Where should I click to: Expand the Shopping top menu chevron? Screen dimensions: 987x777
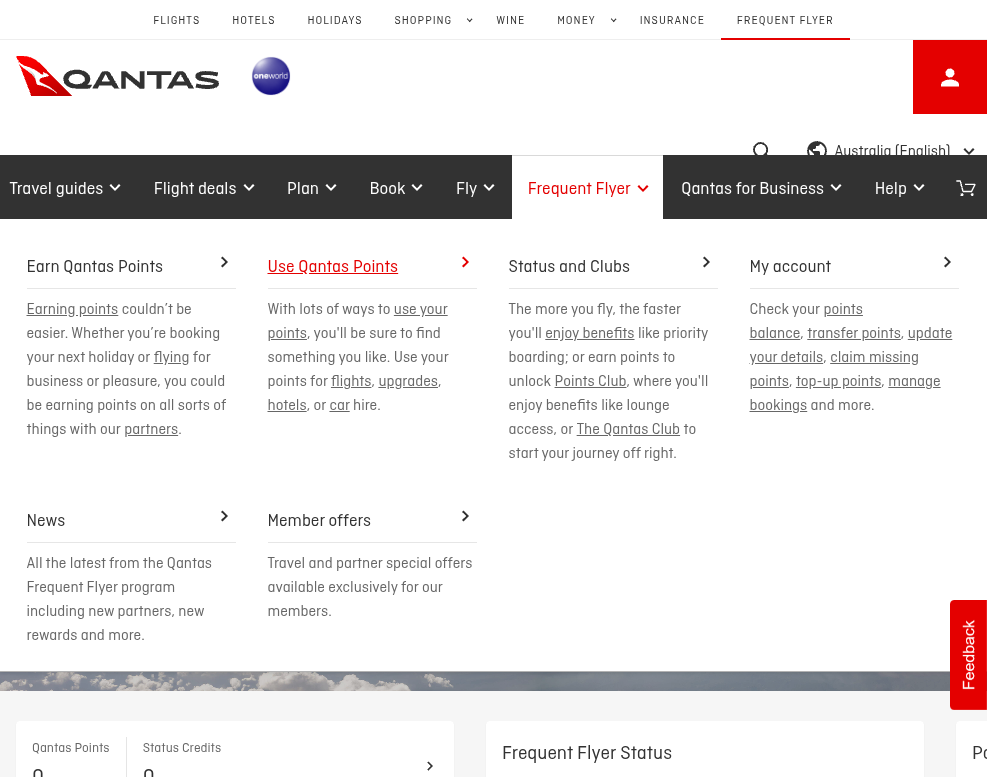click(470, 20)
